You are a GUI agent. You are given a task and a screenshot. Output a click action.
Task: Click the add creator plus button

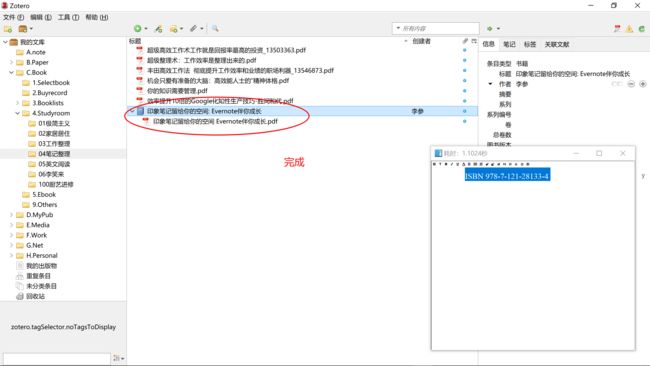click(x=643, y=84)
